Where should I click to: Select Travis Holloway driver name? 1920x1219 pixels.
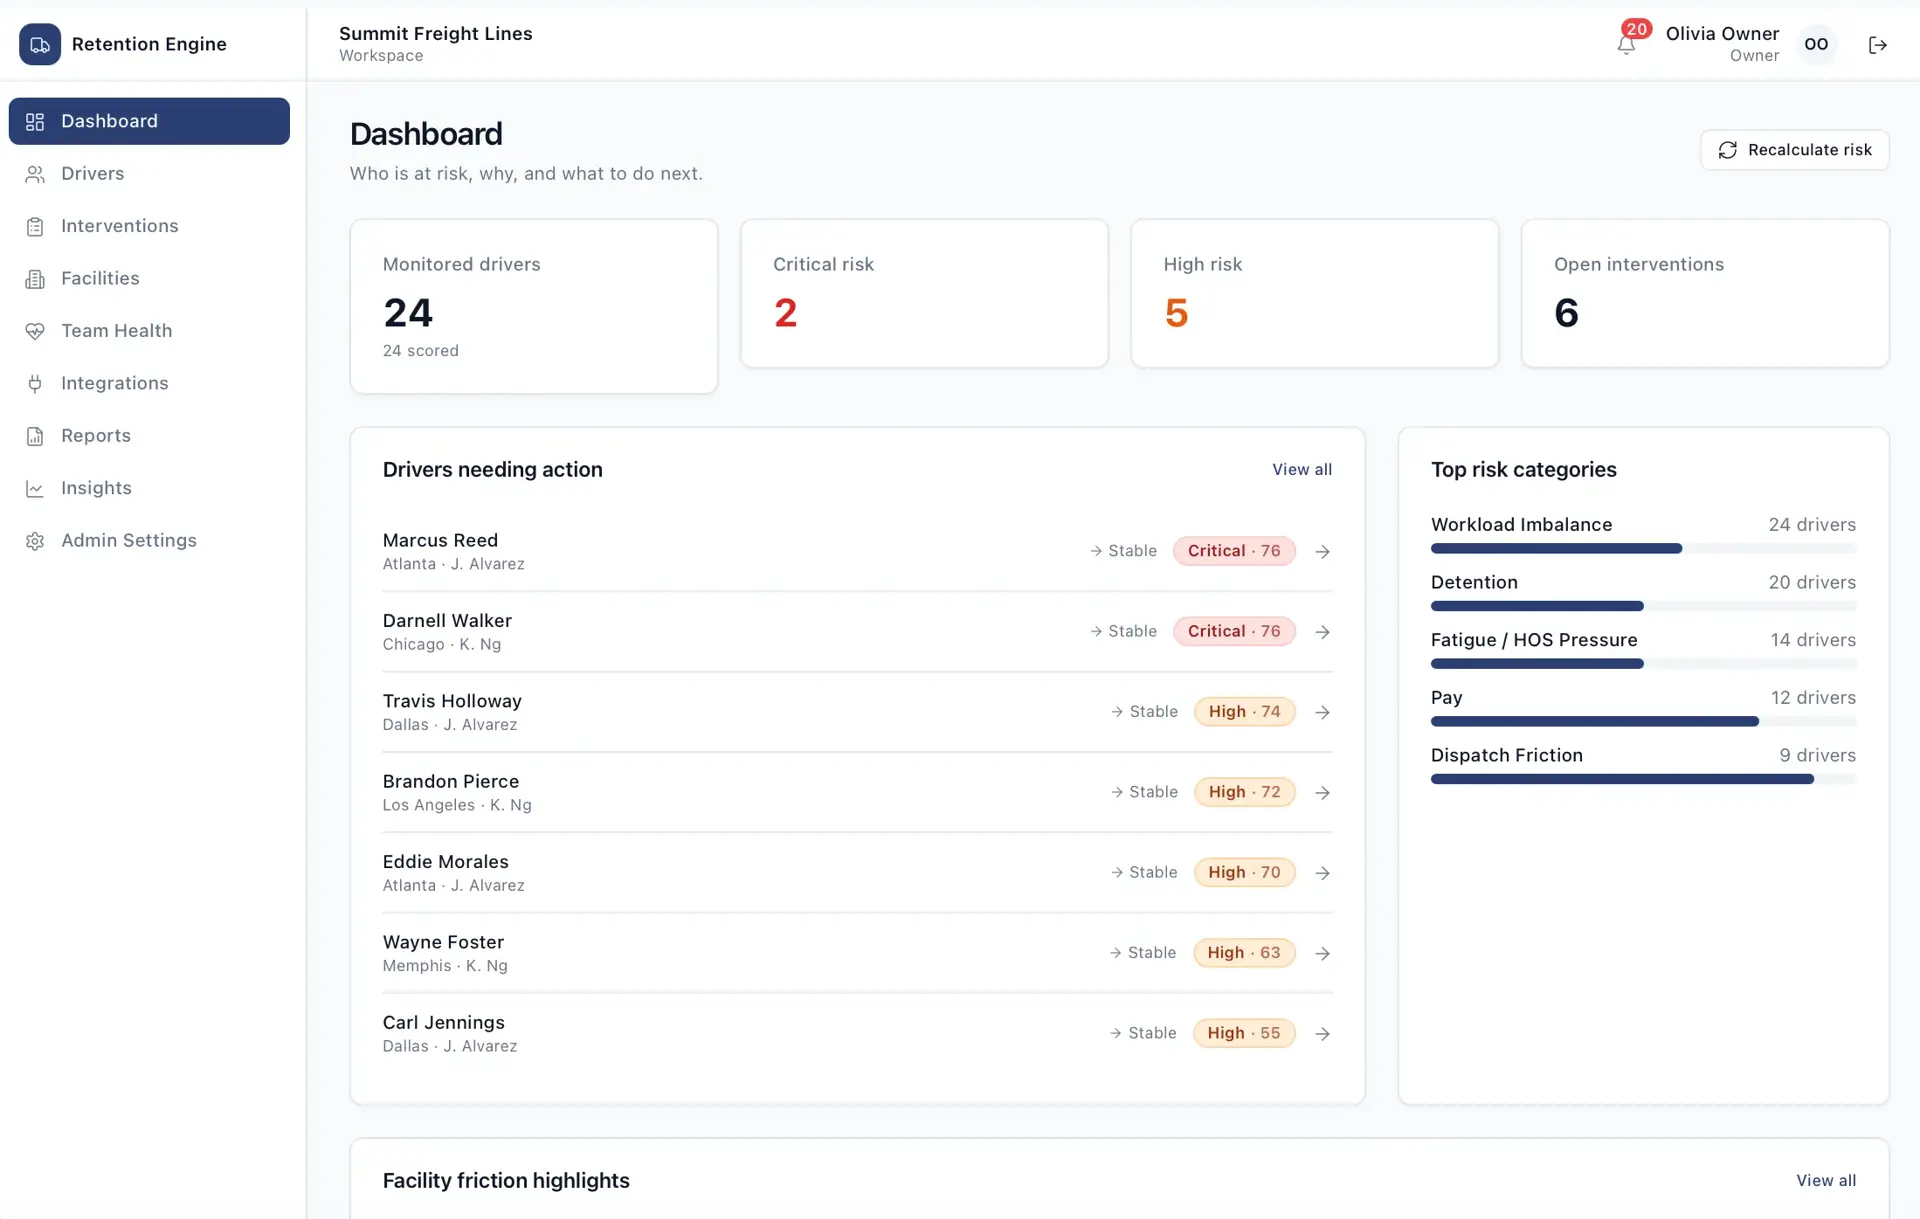click(452, 701)
